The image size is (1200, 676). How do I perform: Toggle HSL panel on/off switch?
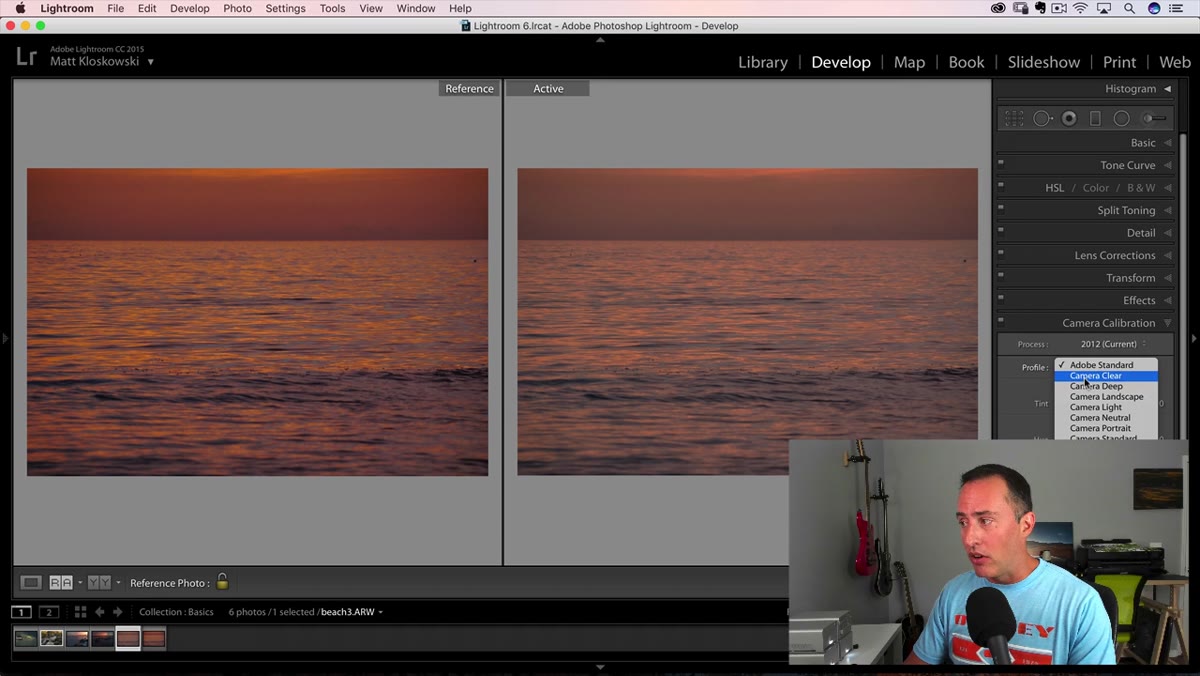pos(1001,185)
